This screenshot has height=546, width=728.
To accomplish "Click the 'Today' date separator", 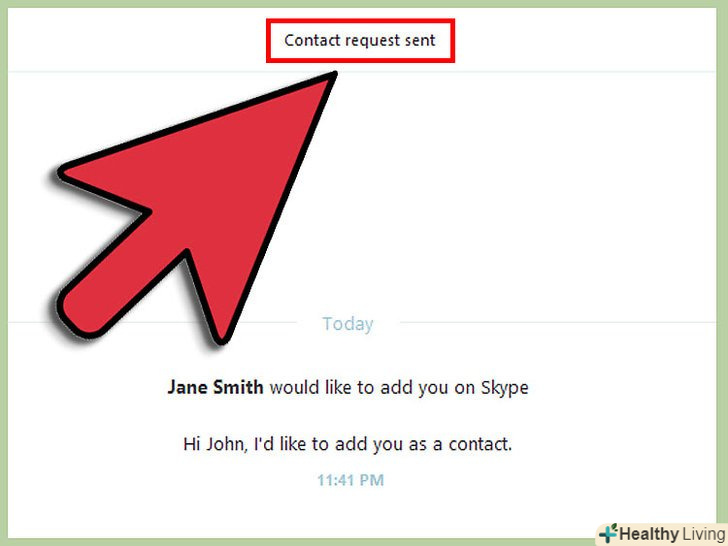I will [348, 324].
